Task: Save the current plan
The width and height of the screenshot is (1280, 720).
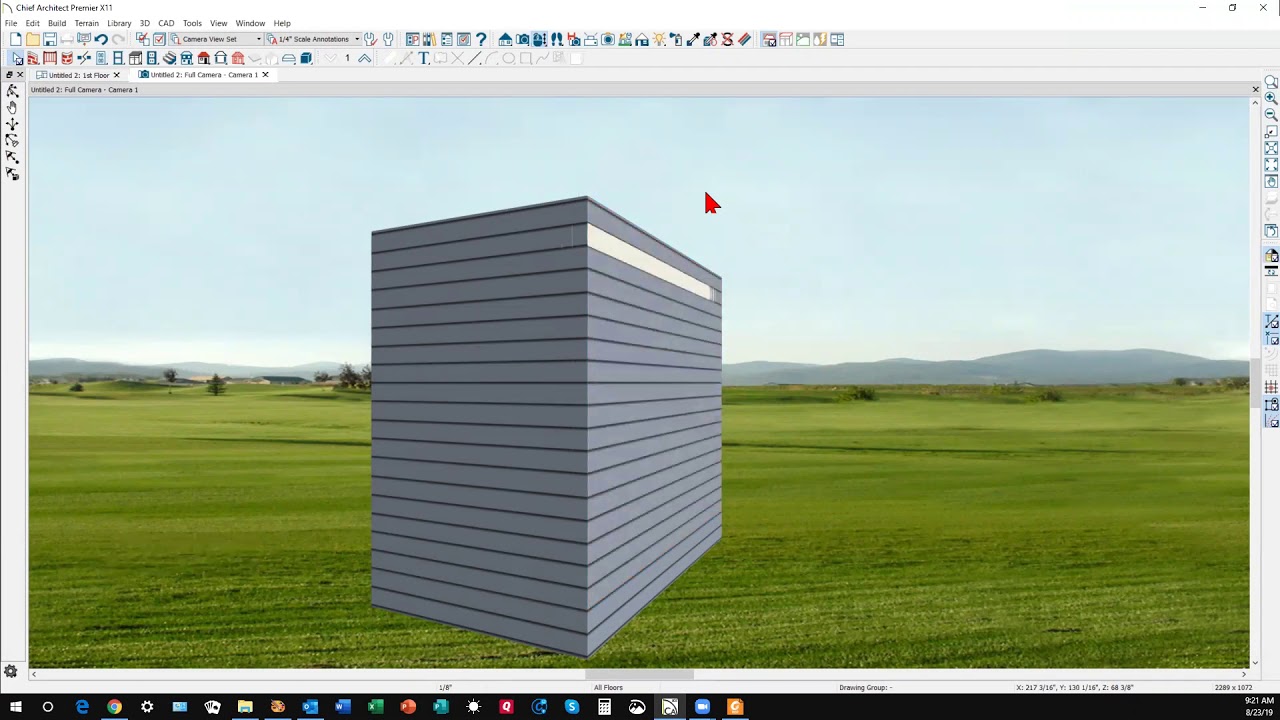Action: click(x=50, y=39)
